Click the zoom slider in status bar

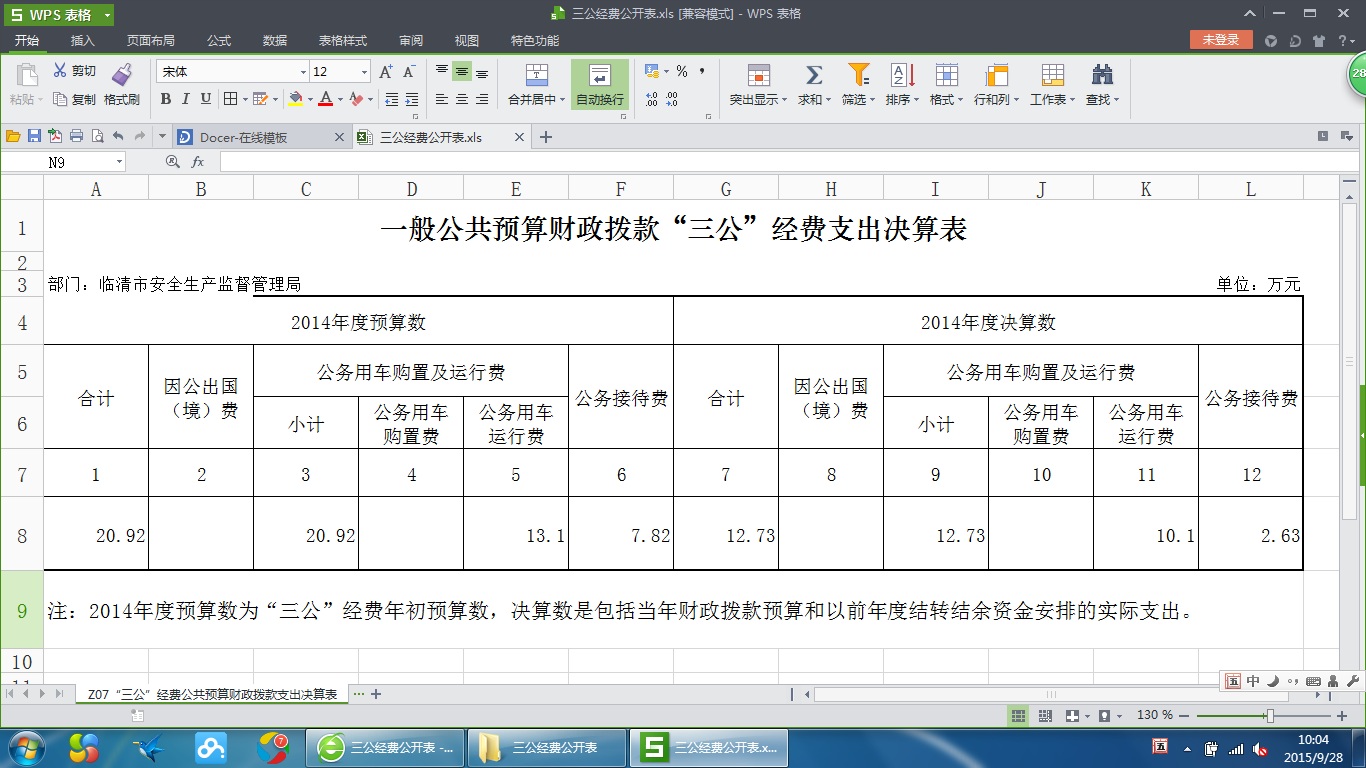tap(1269, 716)
